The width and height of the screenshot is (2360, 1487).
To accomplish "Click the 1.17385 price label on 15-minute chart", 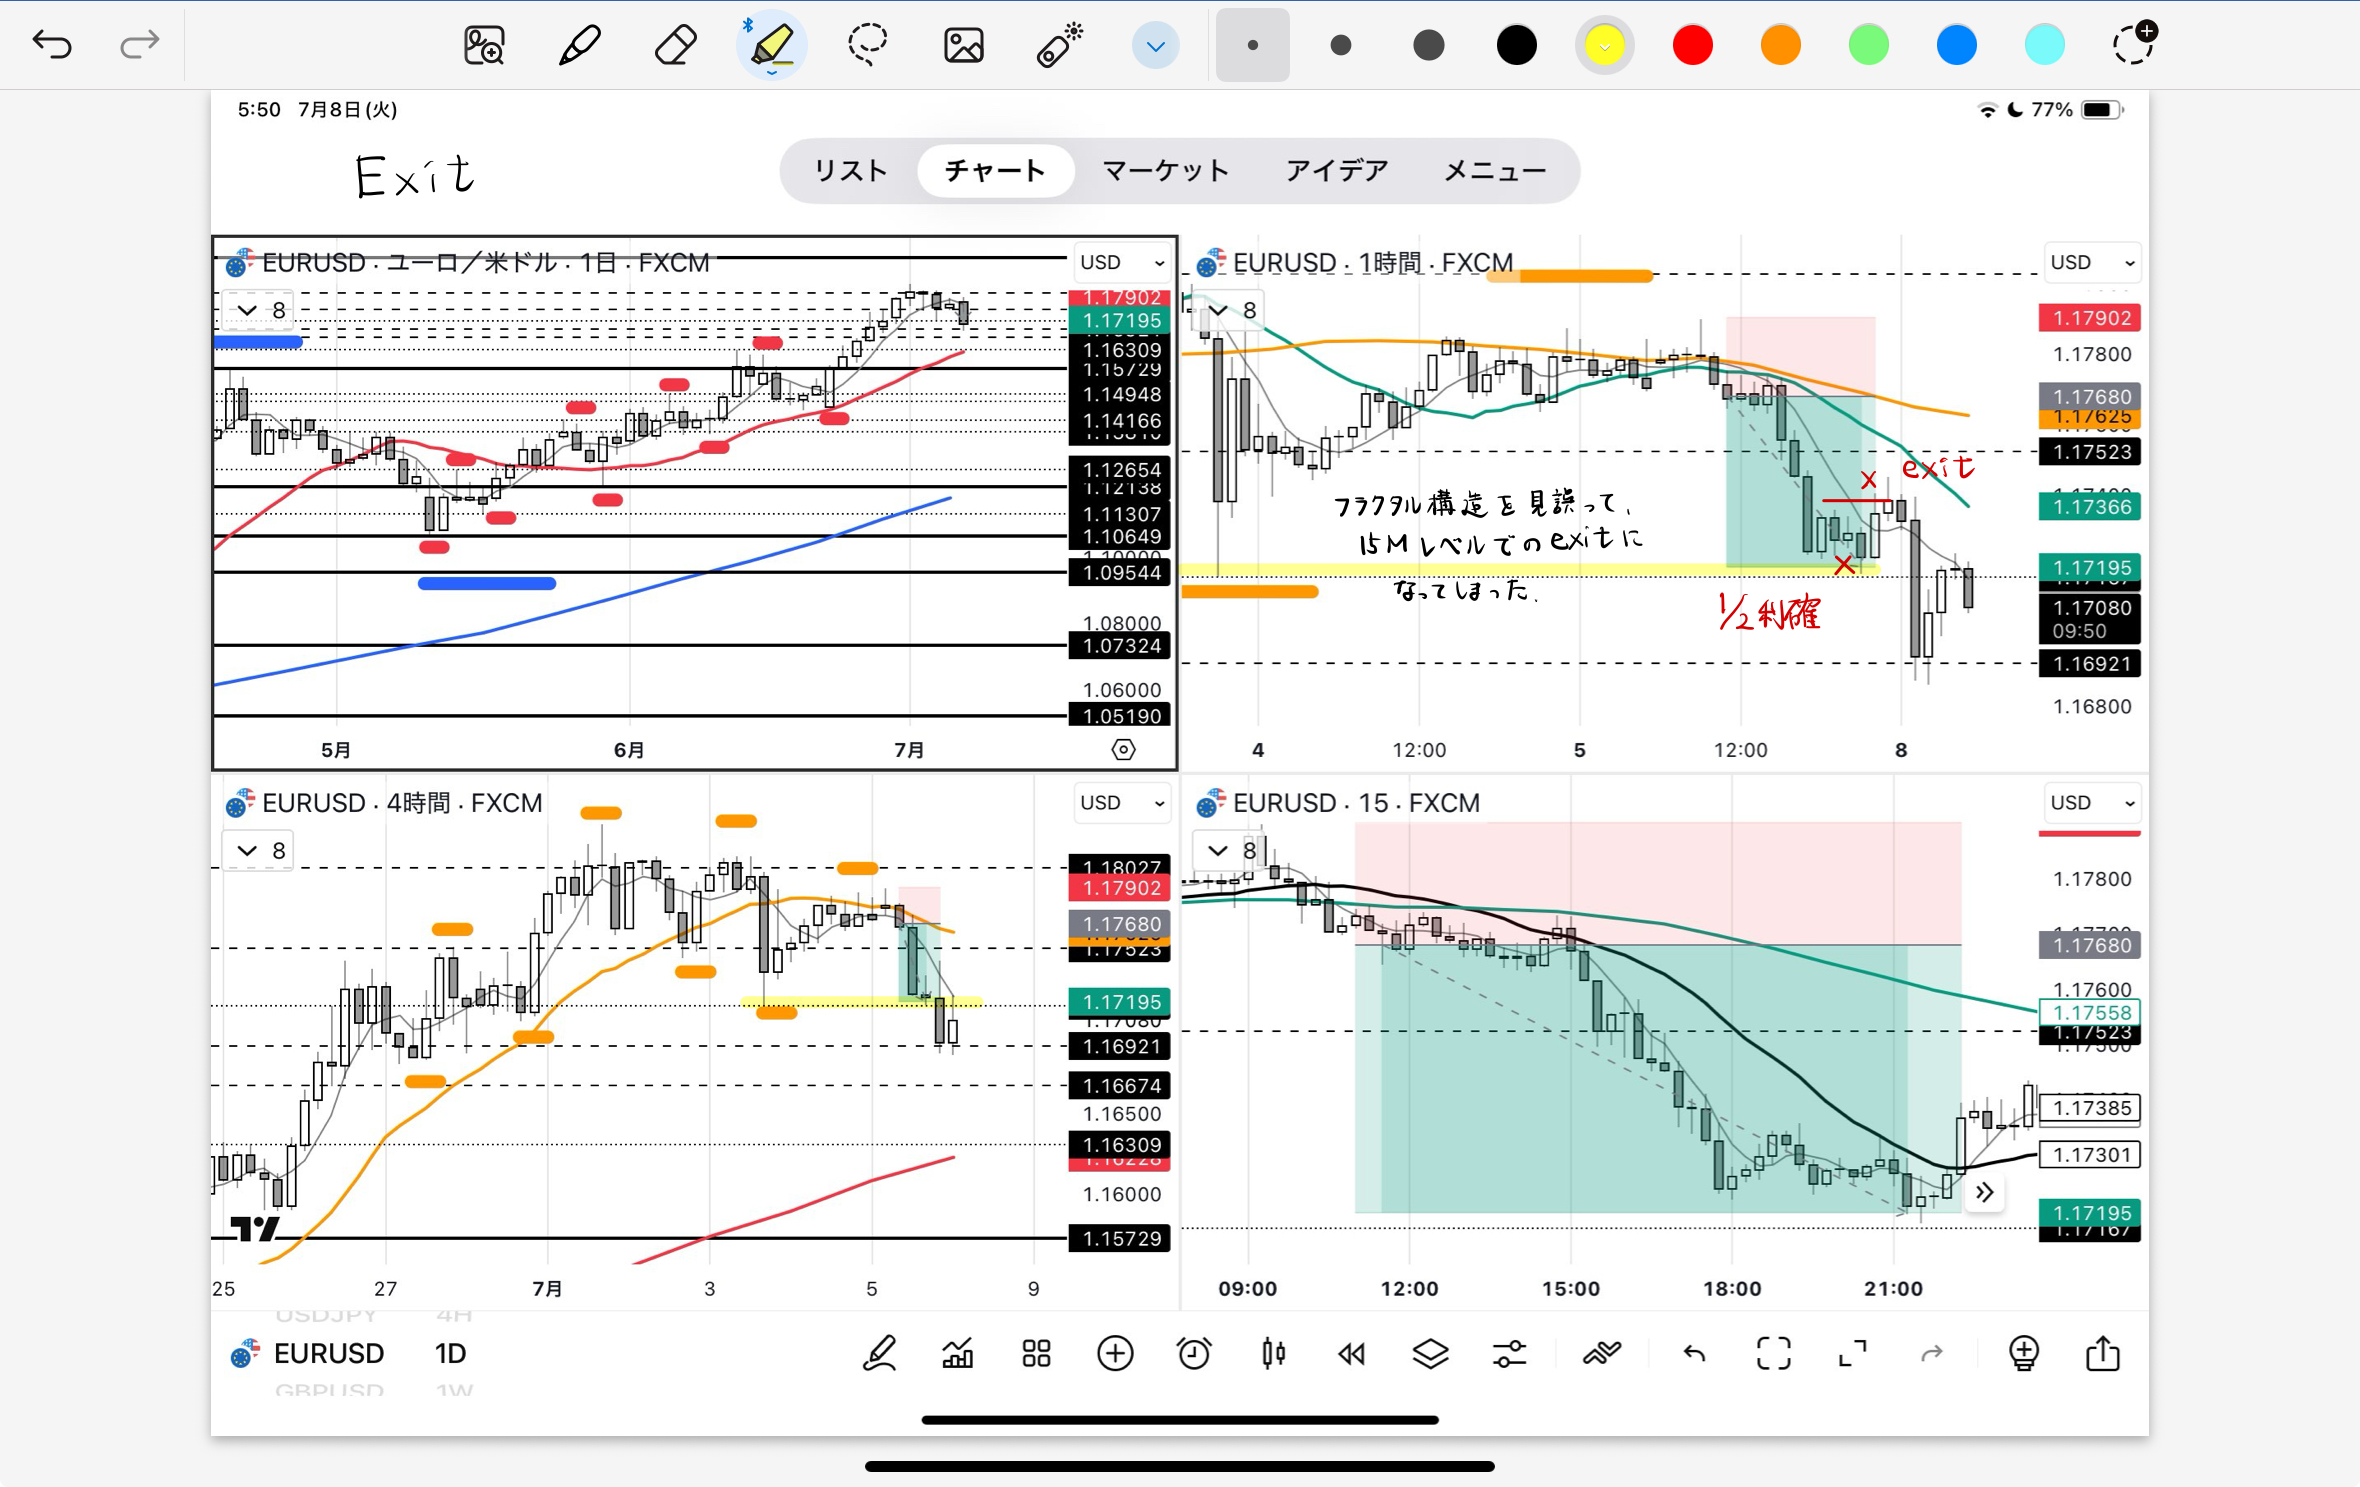I will (2090, 1107).
